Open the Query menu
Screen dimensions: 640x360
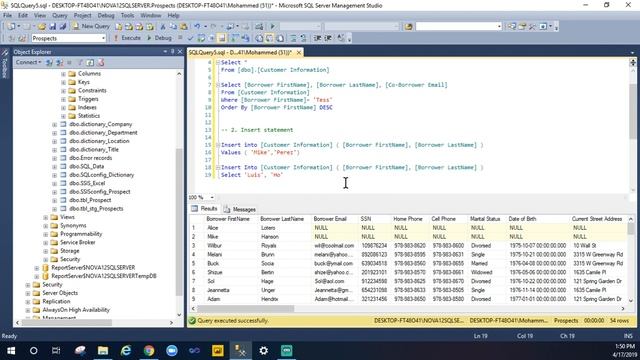coord(60,16)
